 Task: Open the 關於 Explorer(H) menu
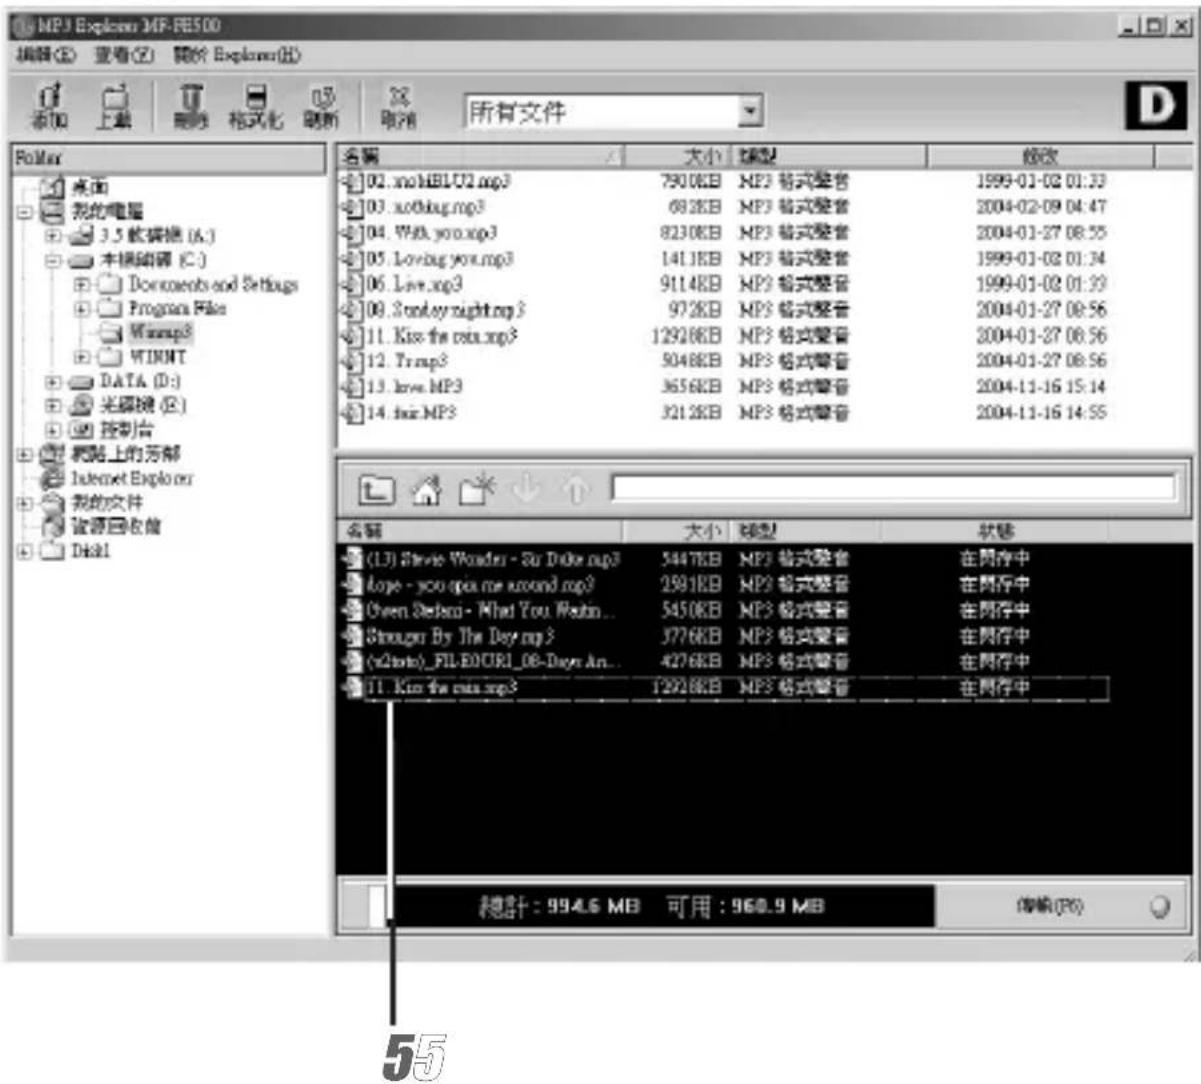click(237, 55)
